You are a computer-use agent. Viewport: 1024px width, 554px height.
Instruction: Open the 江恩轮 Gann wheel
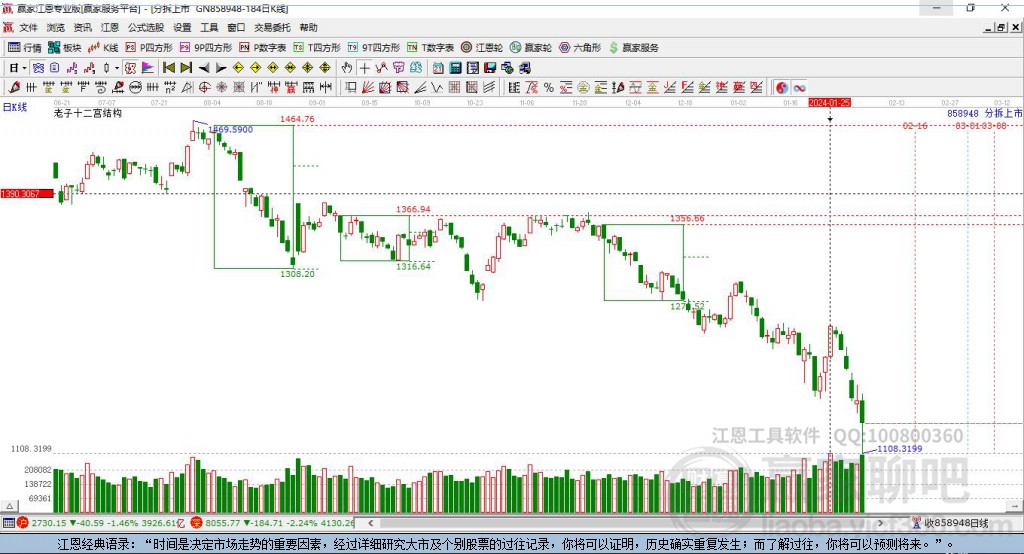click(482, 48)
